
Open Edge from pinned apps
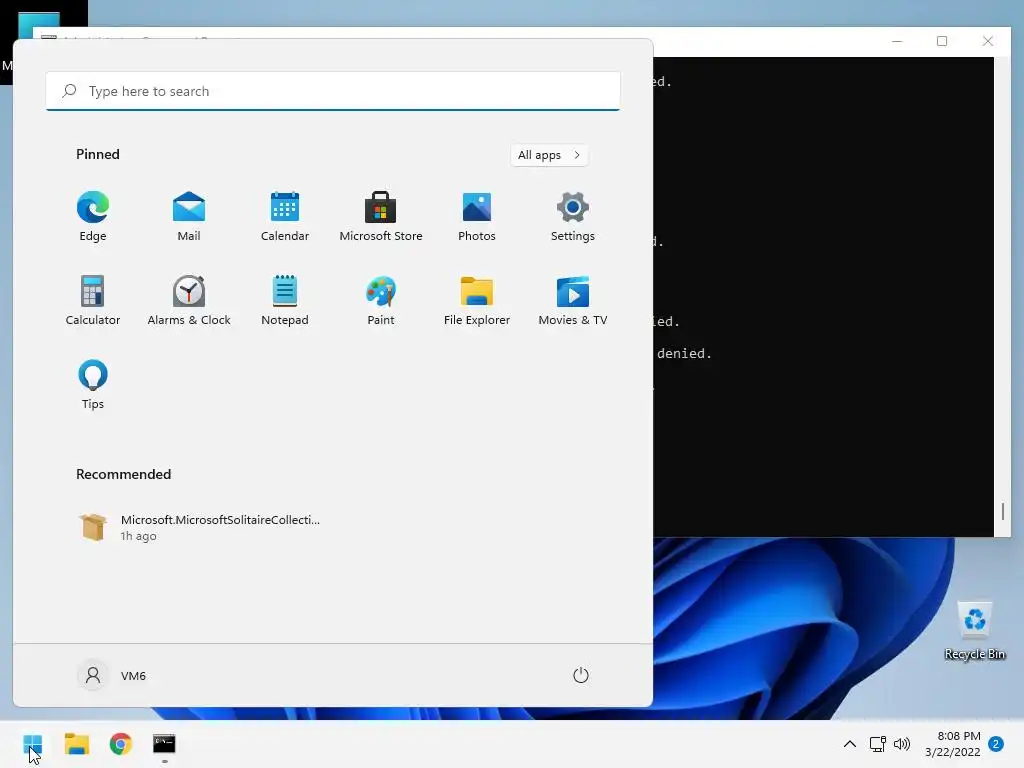click(x=93, y=217)
